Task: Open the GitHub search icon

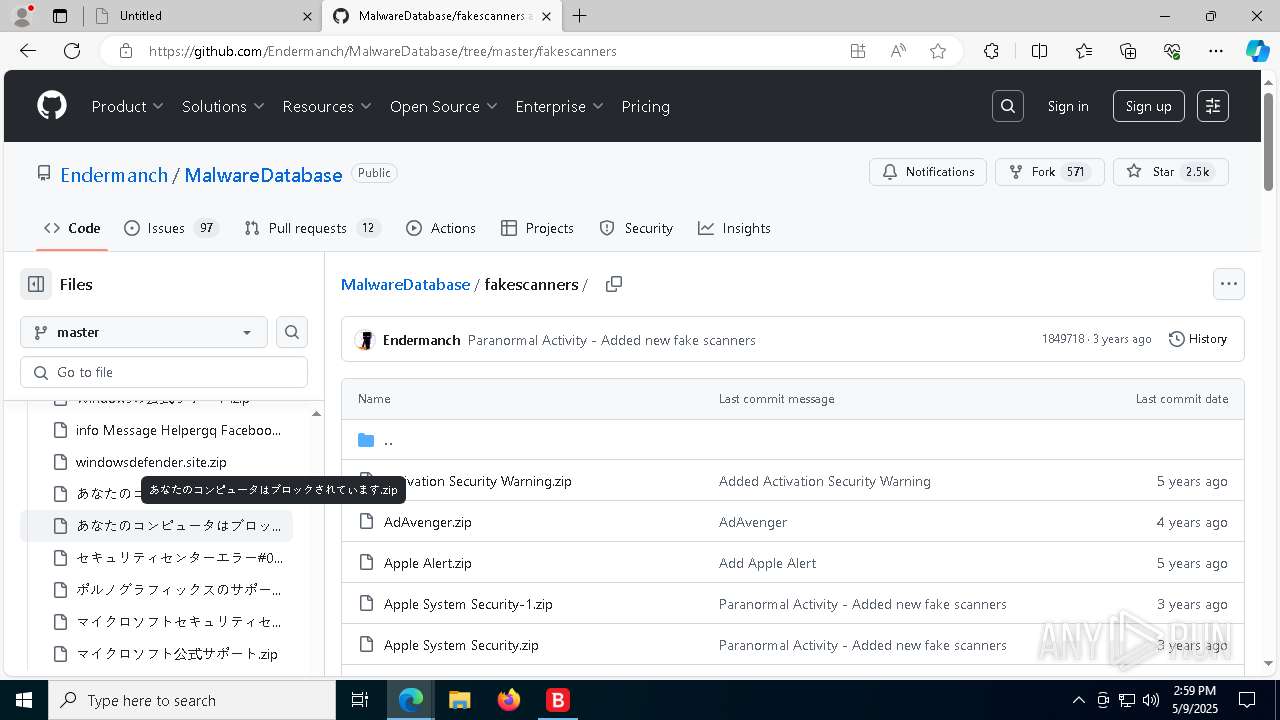Action: [1008, 106]
